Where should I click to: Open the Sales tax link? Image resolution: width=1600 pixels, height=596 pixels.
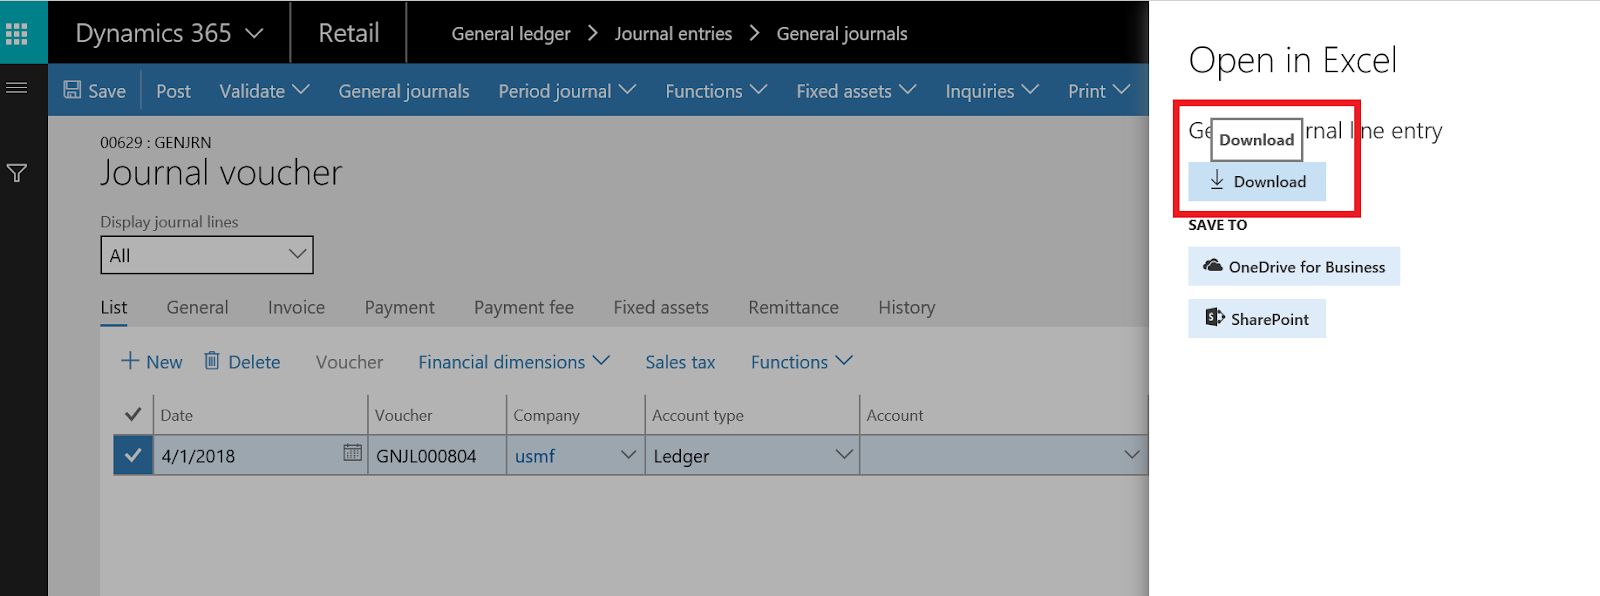coord(680,362)
